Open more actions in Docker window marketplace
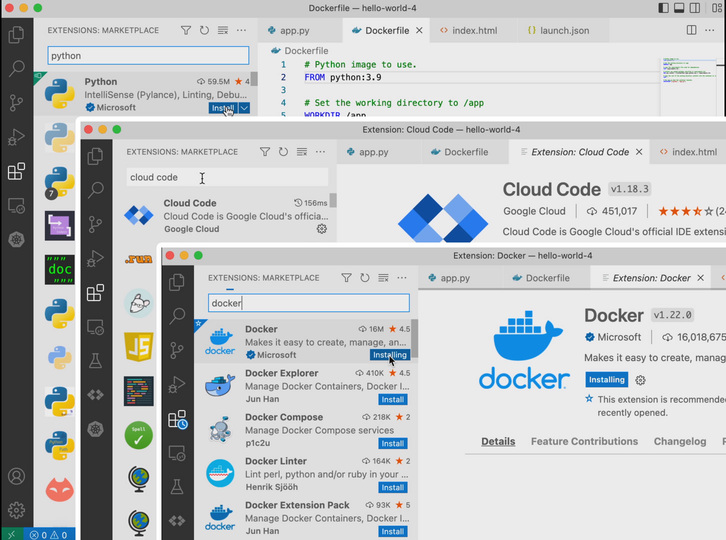This screenshot has height=540, width=726. click(402, 278)
